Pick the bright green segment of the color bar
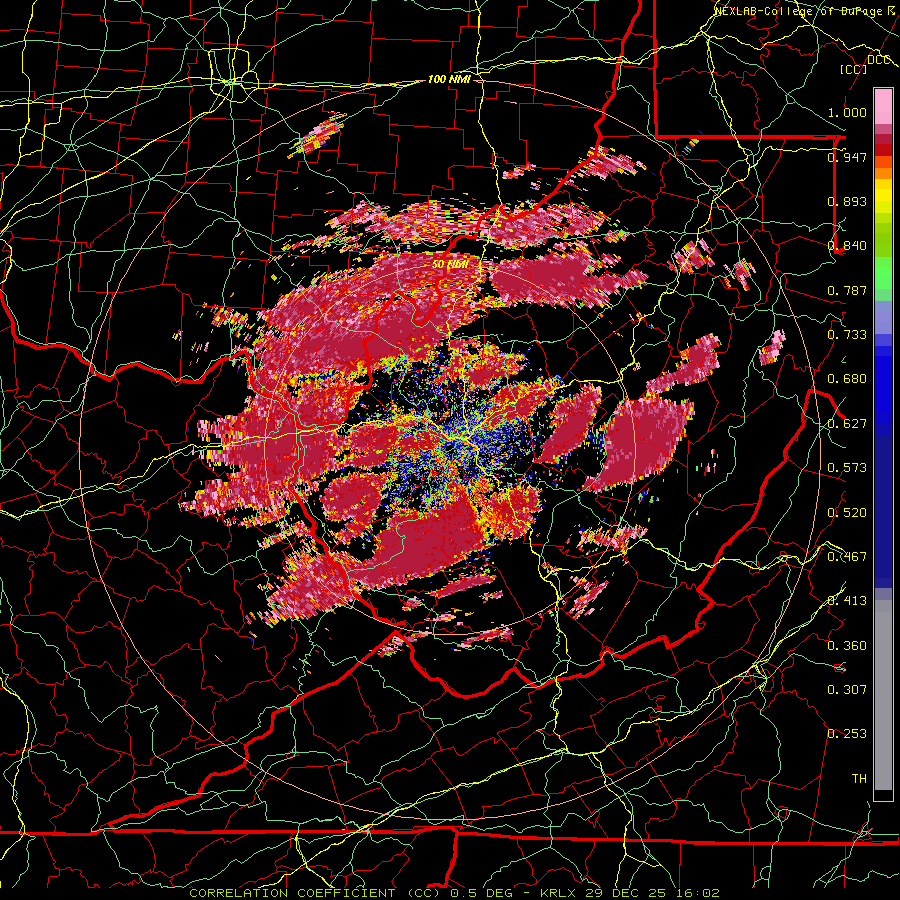 point(883,272)
